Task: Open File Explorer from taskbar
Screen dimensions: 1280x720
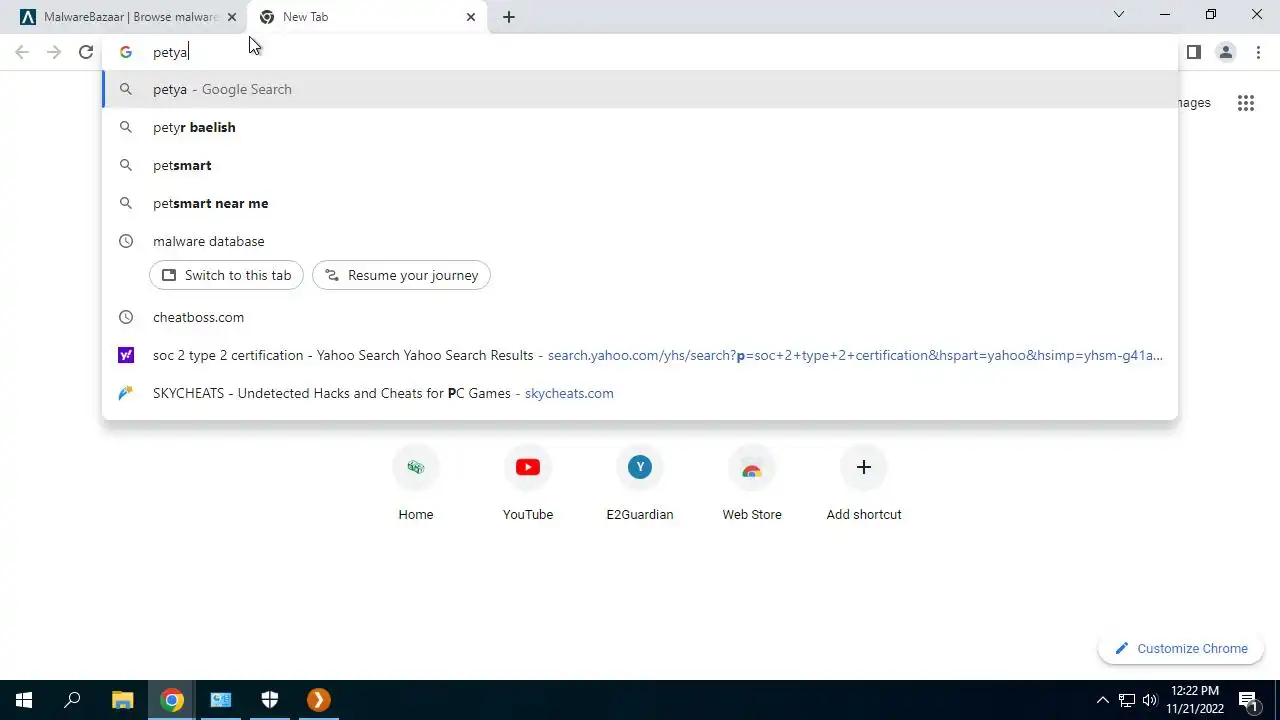Action: [x=122, y=700]
